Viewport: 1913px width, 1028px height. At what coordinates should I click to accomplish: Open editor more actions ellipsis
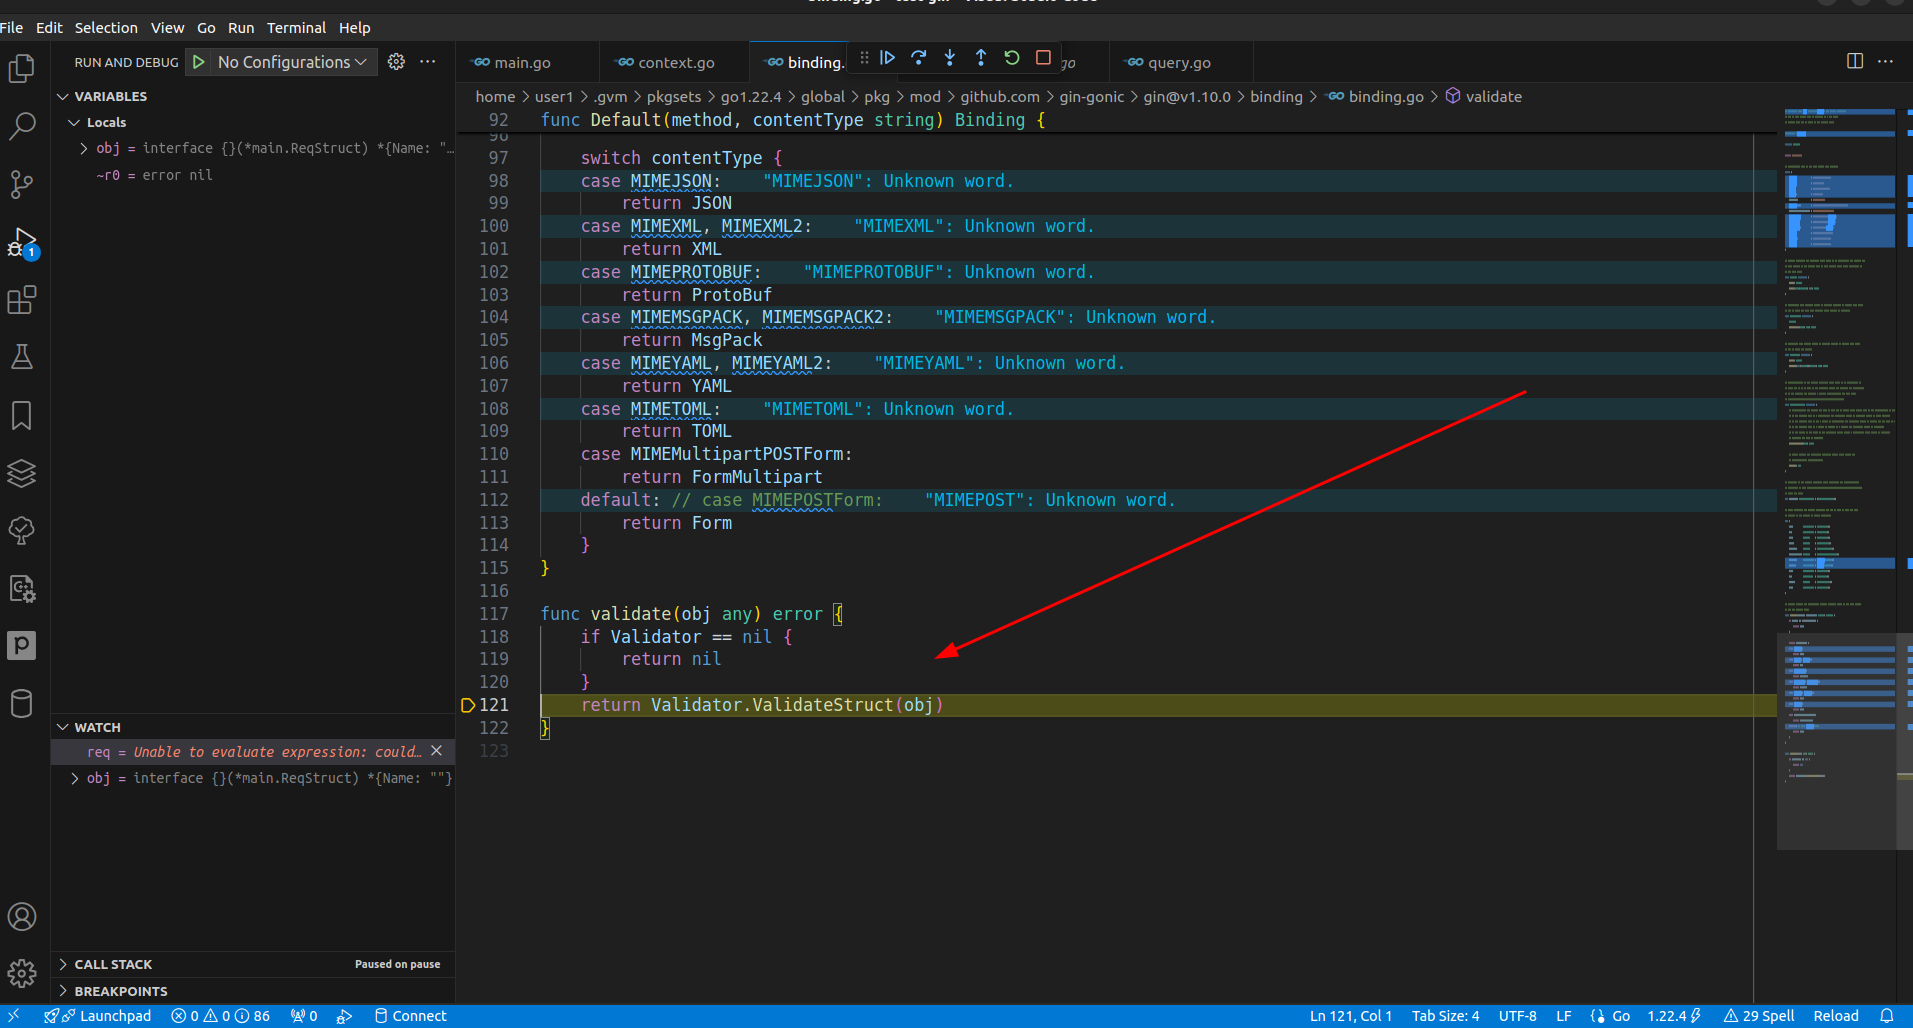pyautogui.click(x=1886, y=61)
